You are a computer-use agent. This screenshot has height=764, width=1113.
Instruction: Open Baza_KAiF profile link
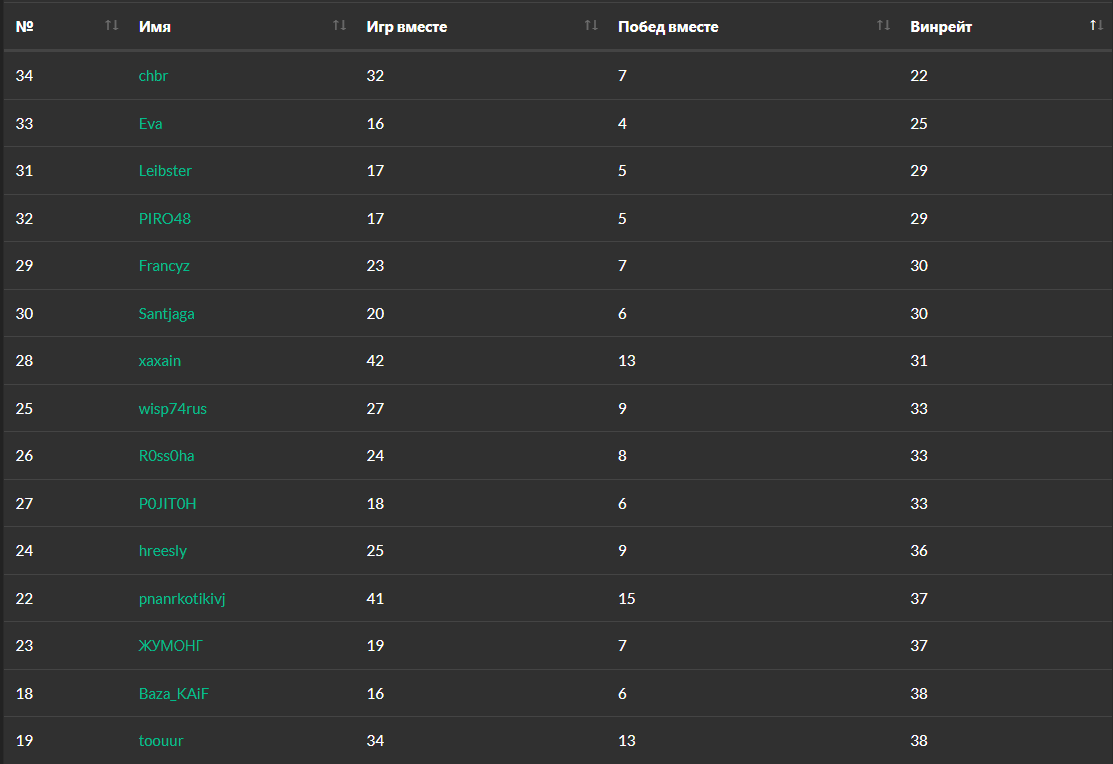(x=174, y=694)
